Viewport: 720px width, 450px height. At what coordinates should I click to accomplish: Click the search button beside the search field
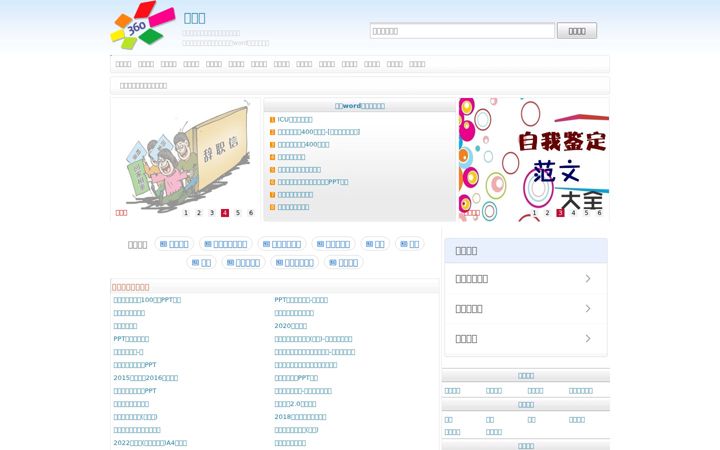(x=577, y=31)
